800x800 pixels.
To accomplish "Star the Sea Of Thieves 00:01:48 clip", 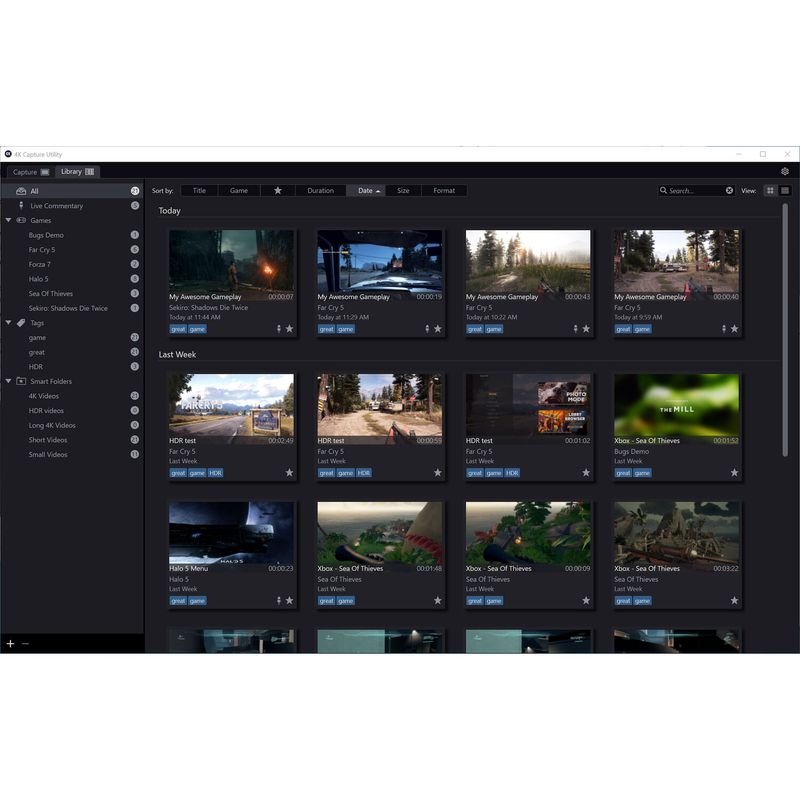I will [x=438, y=601].
